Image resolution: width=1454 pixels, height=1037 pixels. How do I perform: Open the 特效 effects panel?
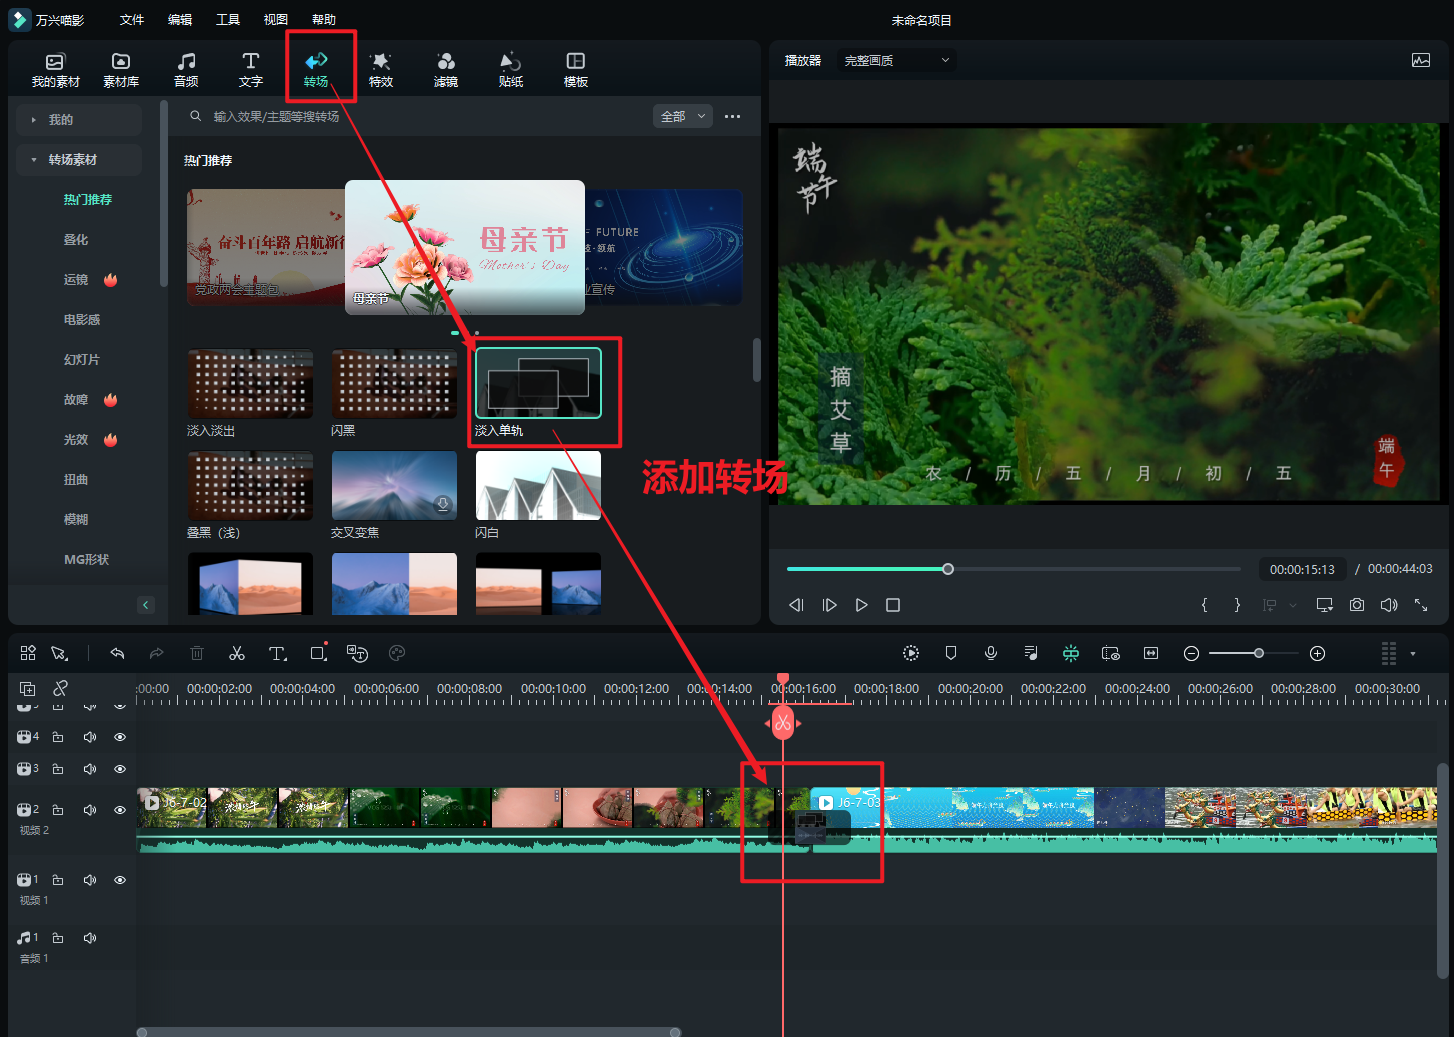tap(381, 69)
